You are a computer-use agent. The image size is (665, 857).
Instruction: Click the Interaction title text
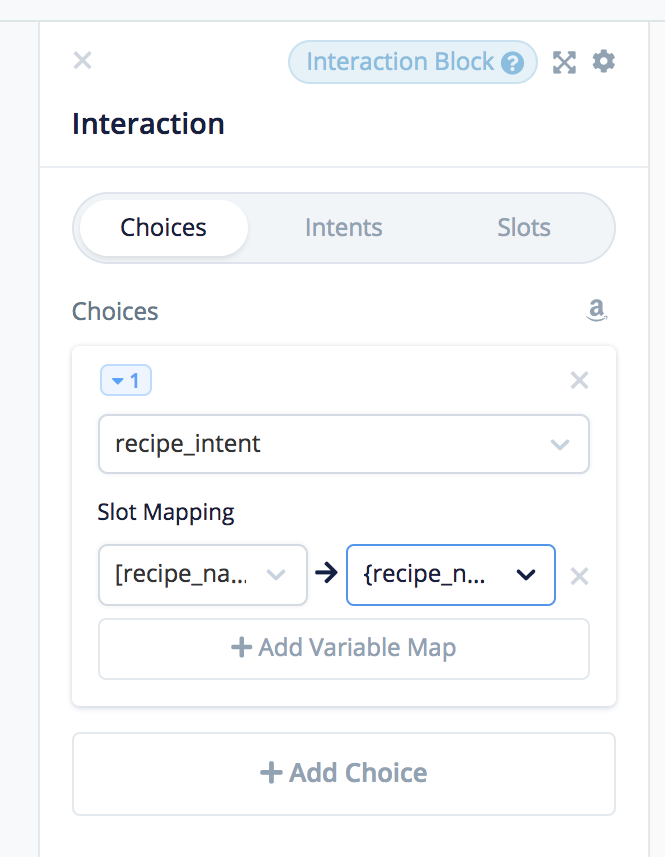click(x=148, y=124)
